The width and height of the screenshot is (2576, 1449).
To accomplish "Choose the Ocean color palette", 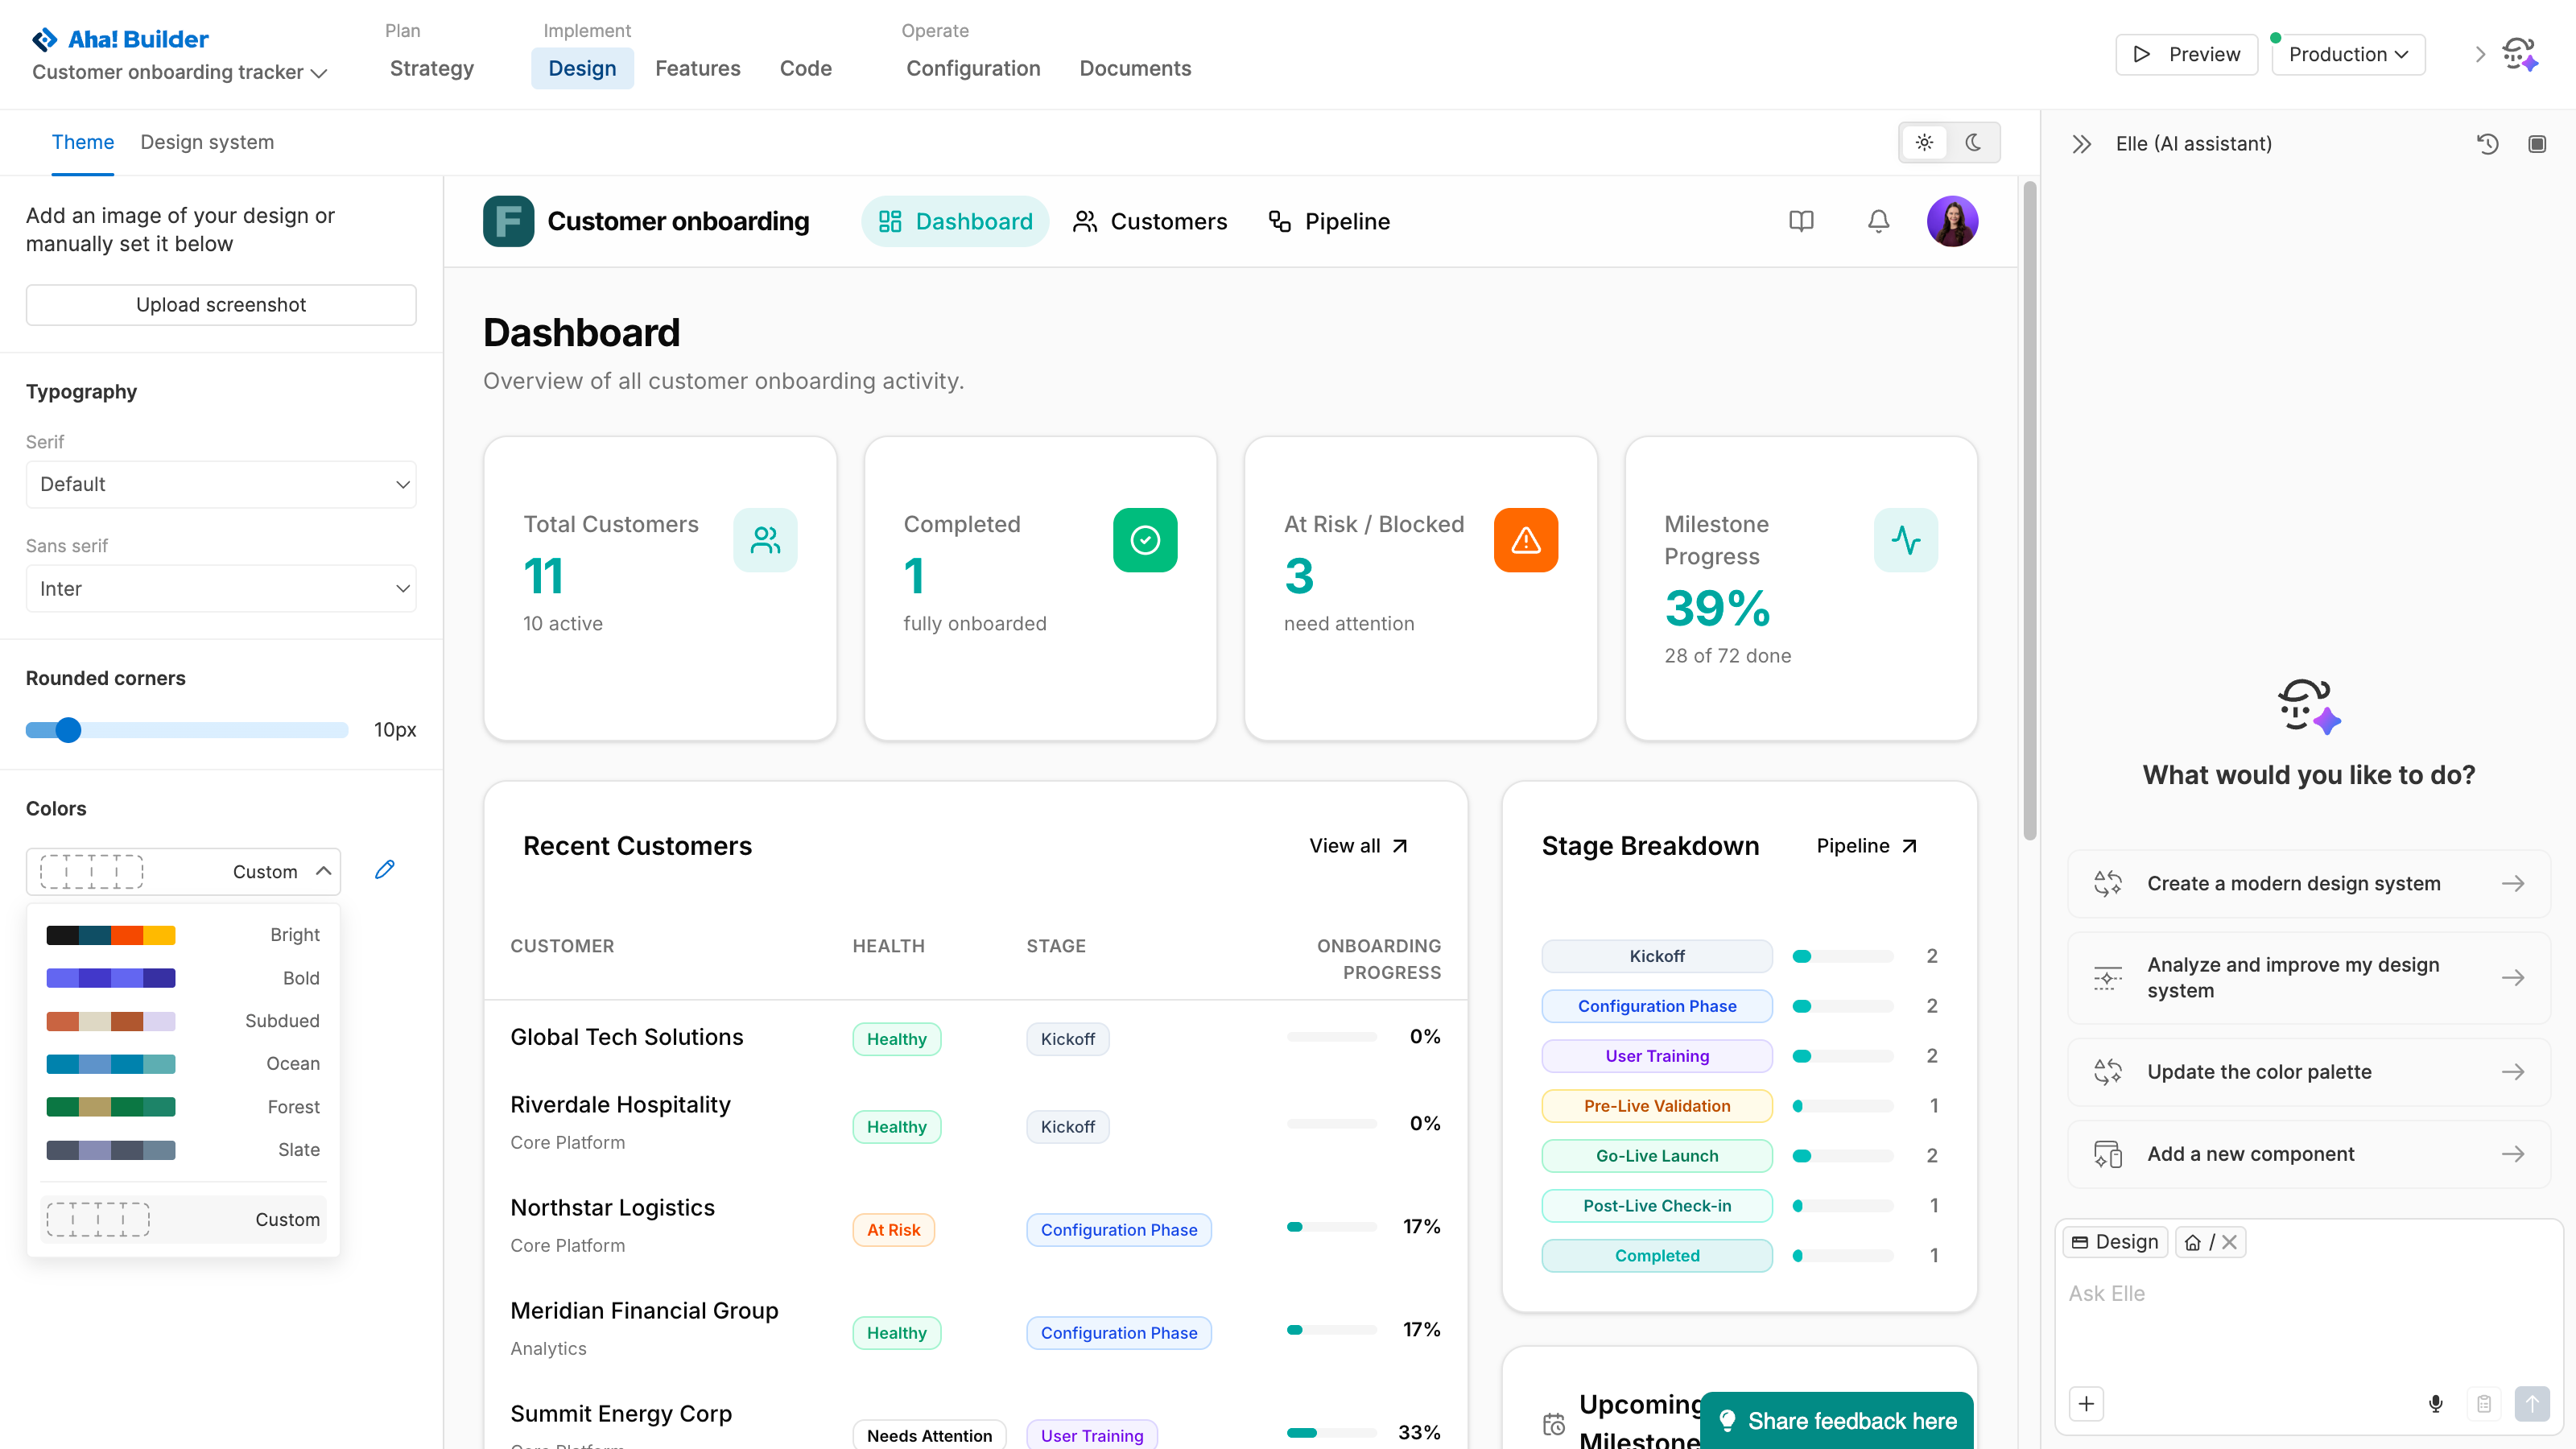I will point(183,1064).
